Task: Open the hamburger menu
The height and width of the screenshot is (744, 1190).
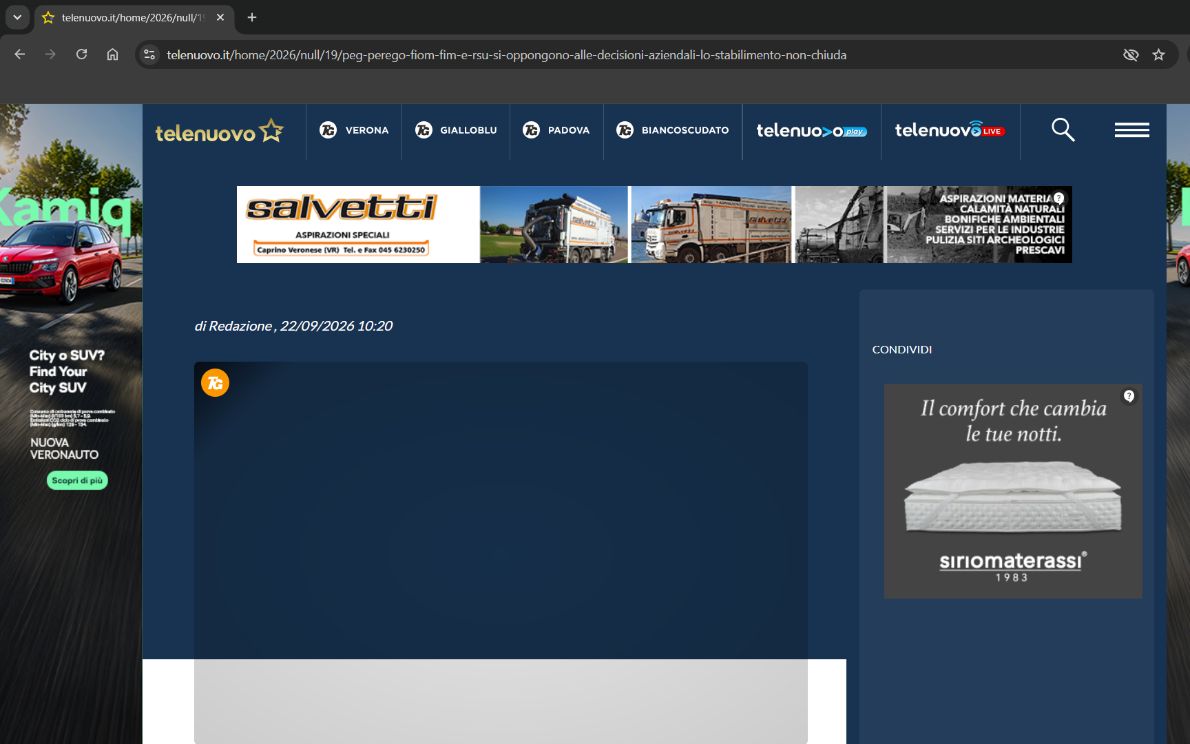Action: [x=1132, y=131]
